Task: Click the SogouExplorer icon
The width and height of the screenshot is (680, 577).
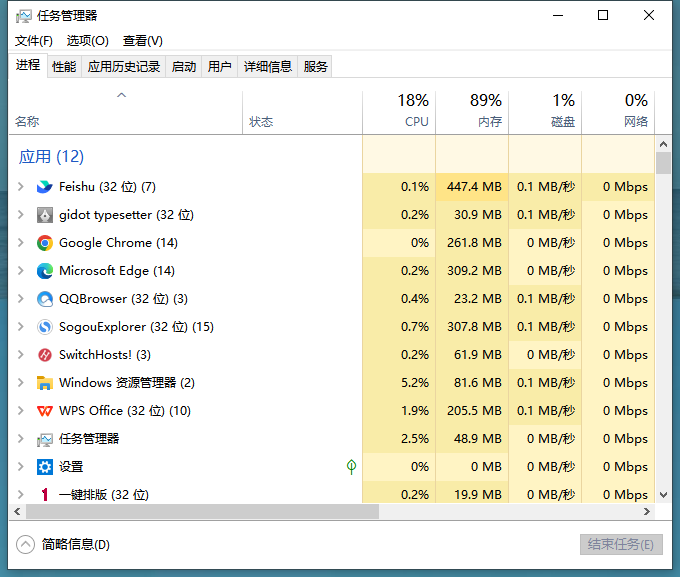Action: click(x=45, y=327)
